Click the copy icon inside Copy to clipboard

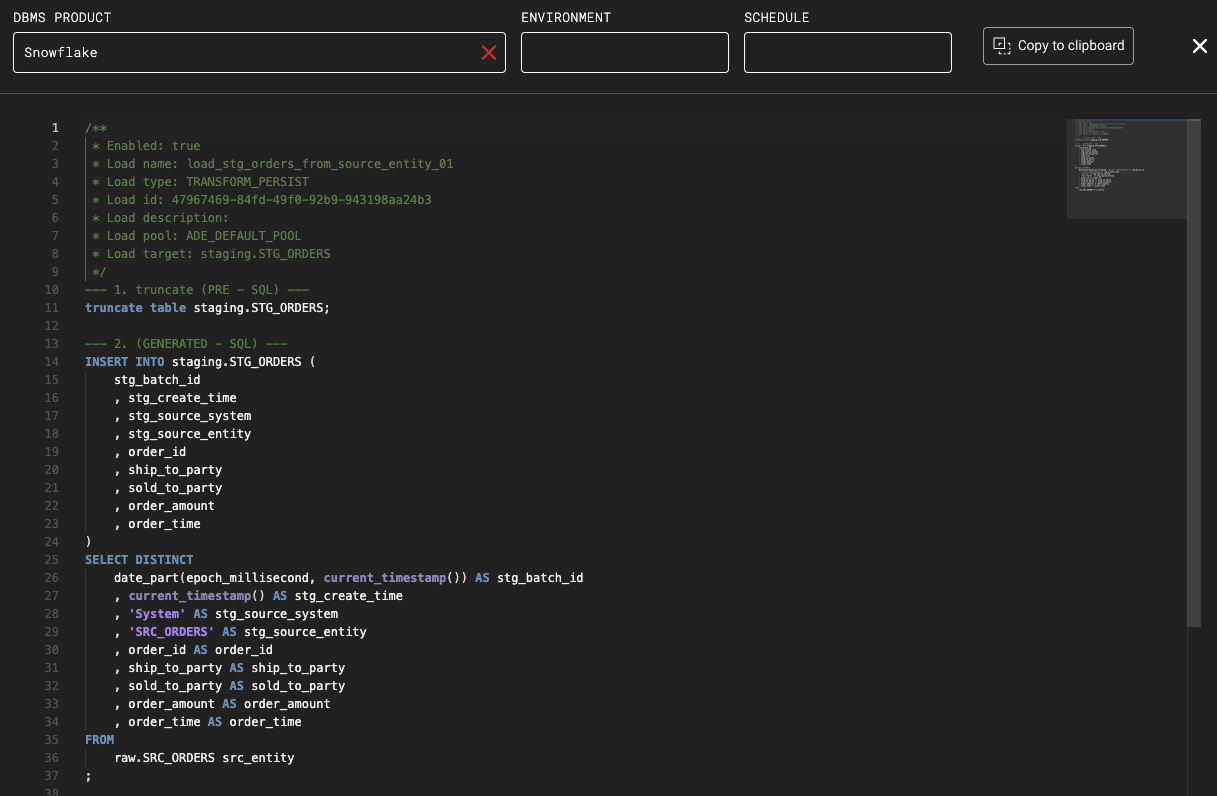point(1002,46)
